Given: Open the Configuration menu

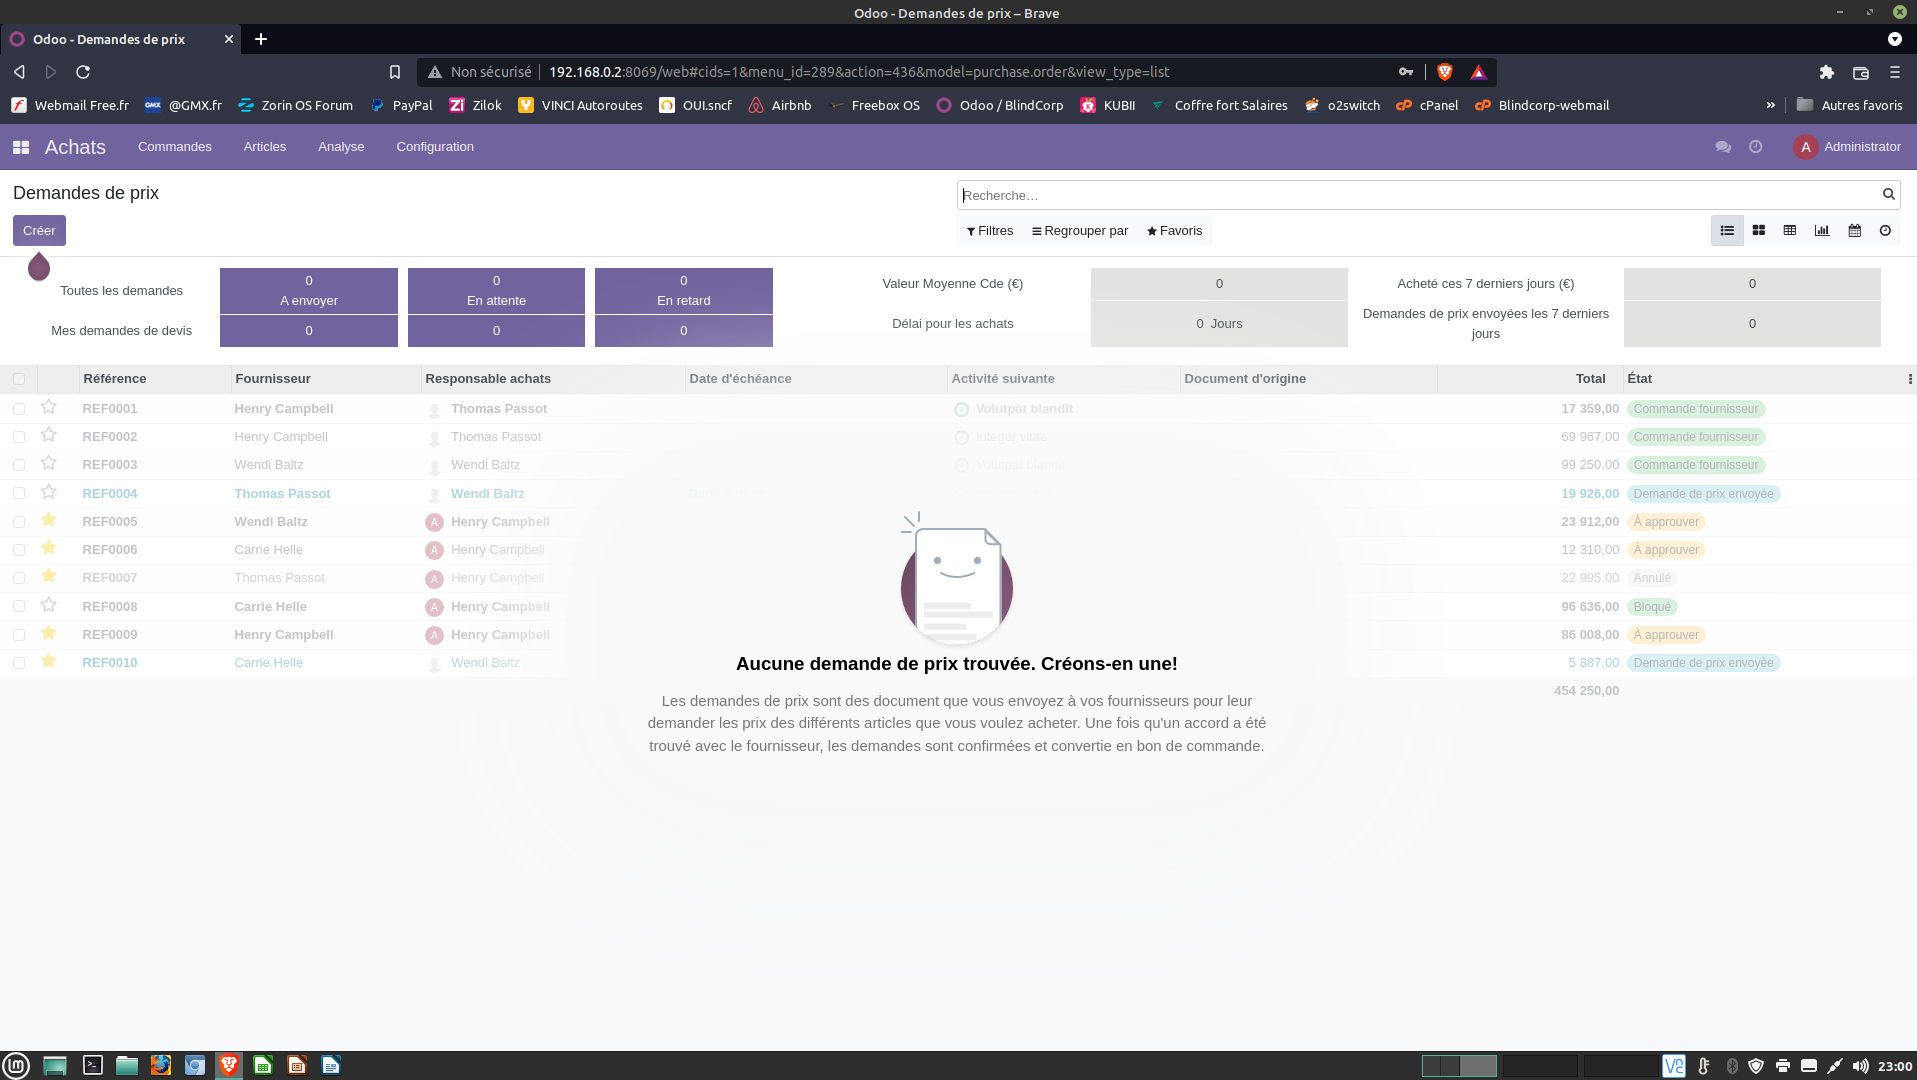Looking at the screenshot, I should point(434,147).
